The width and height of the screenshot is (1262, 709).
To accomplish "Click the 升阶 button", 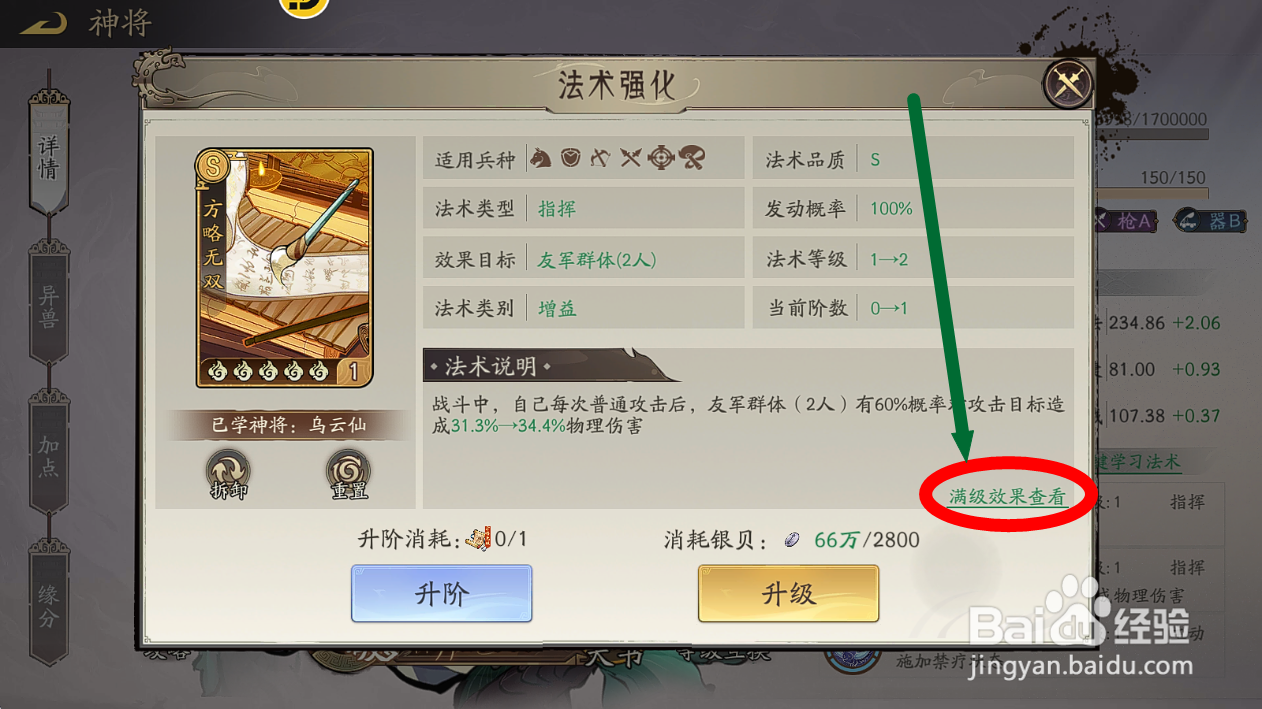I will pos(441,594).
